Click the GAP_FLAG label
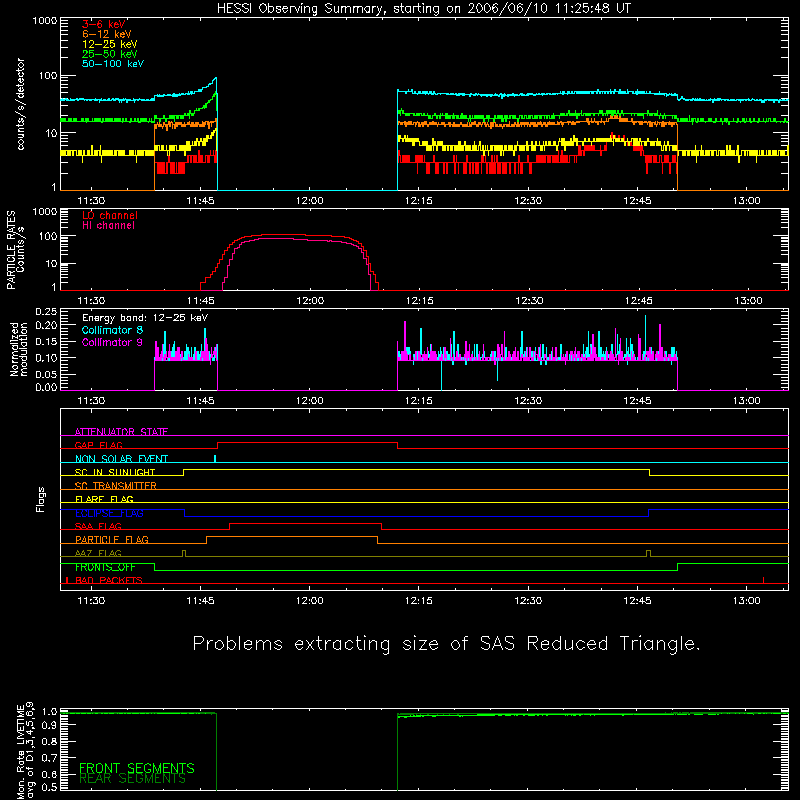 pyautogui.click(x=98, y=445)
